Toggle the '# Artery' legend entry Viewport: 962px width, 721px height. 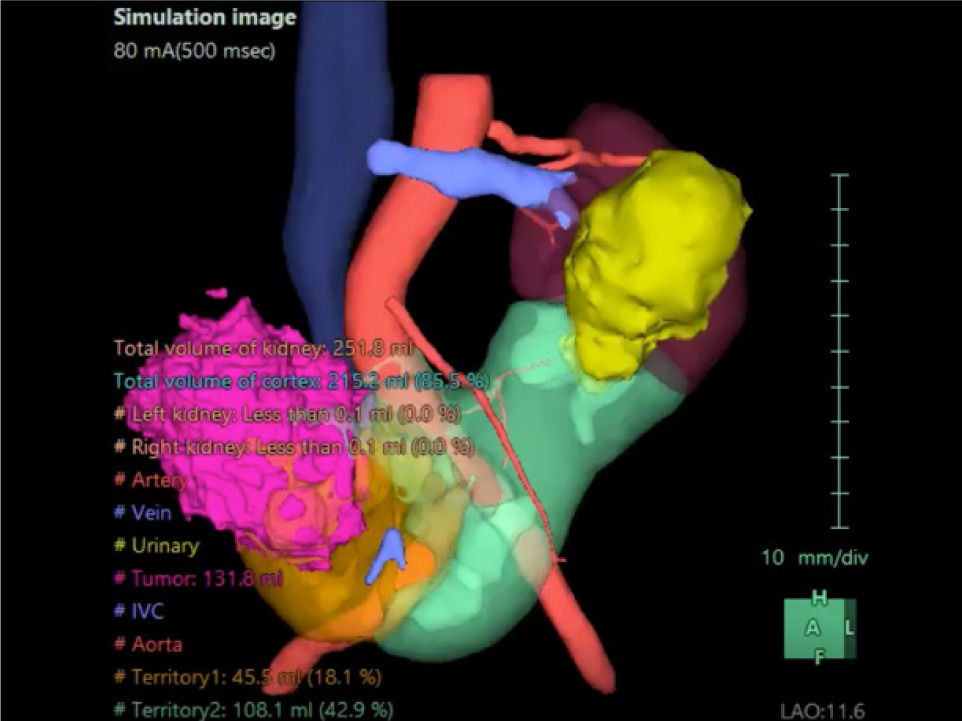tap(151, 480)
